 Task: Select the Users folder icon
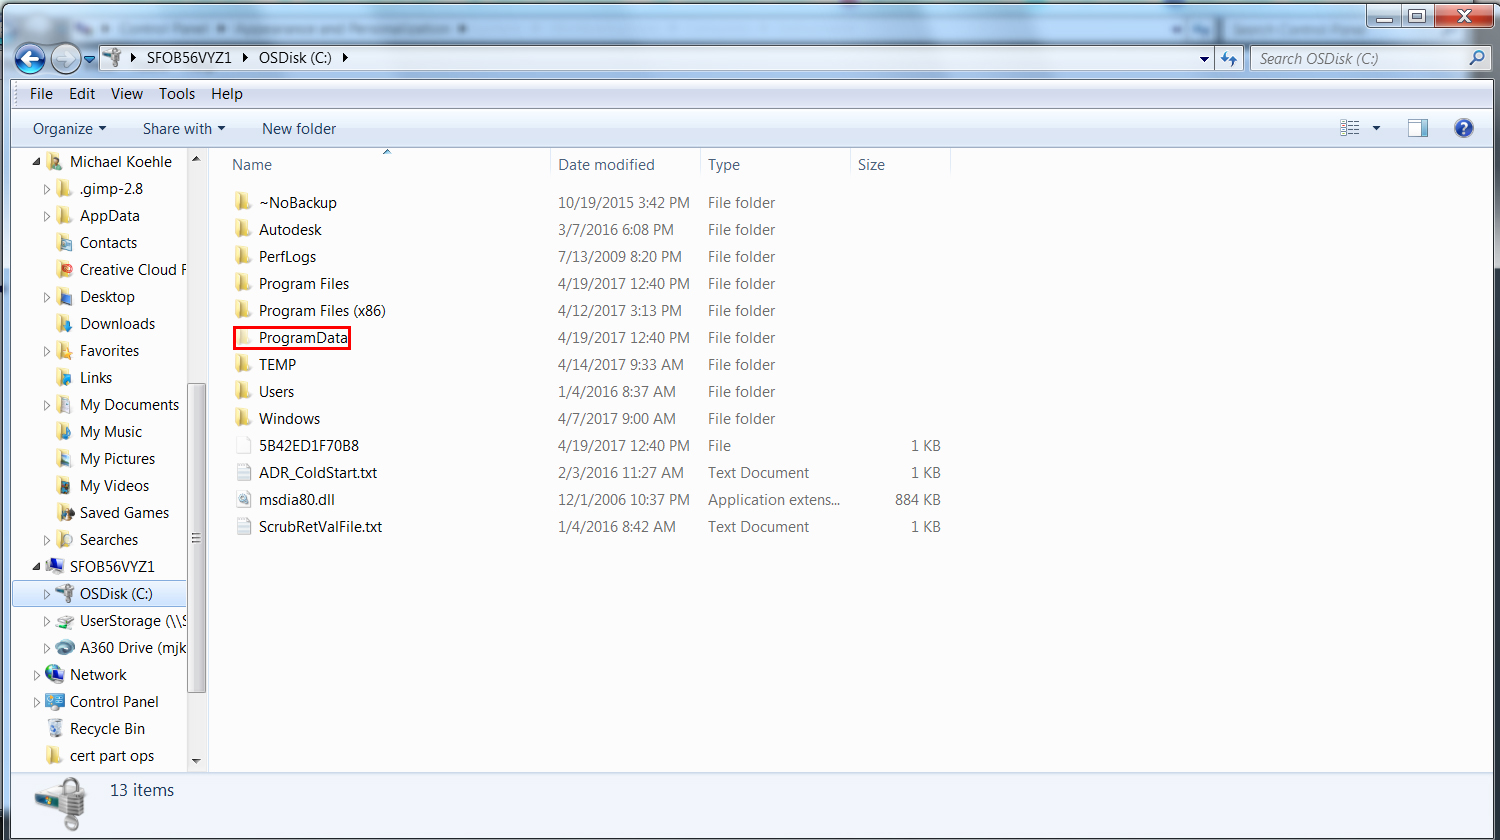pyautogui.click(x=243, y=391)
